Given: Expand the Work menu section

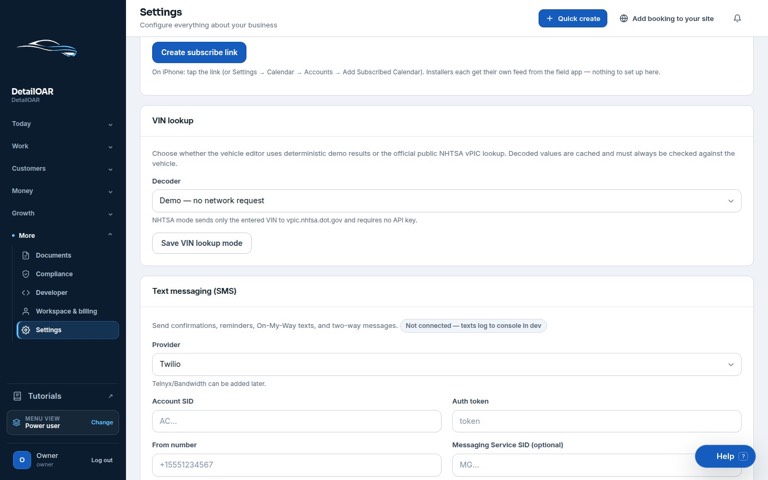Looking at the screenshot, I should [63, 146].
